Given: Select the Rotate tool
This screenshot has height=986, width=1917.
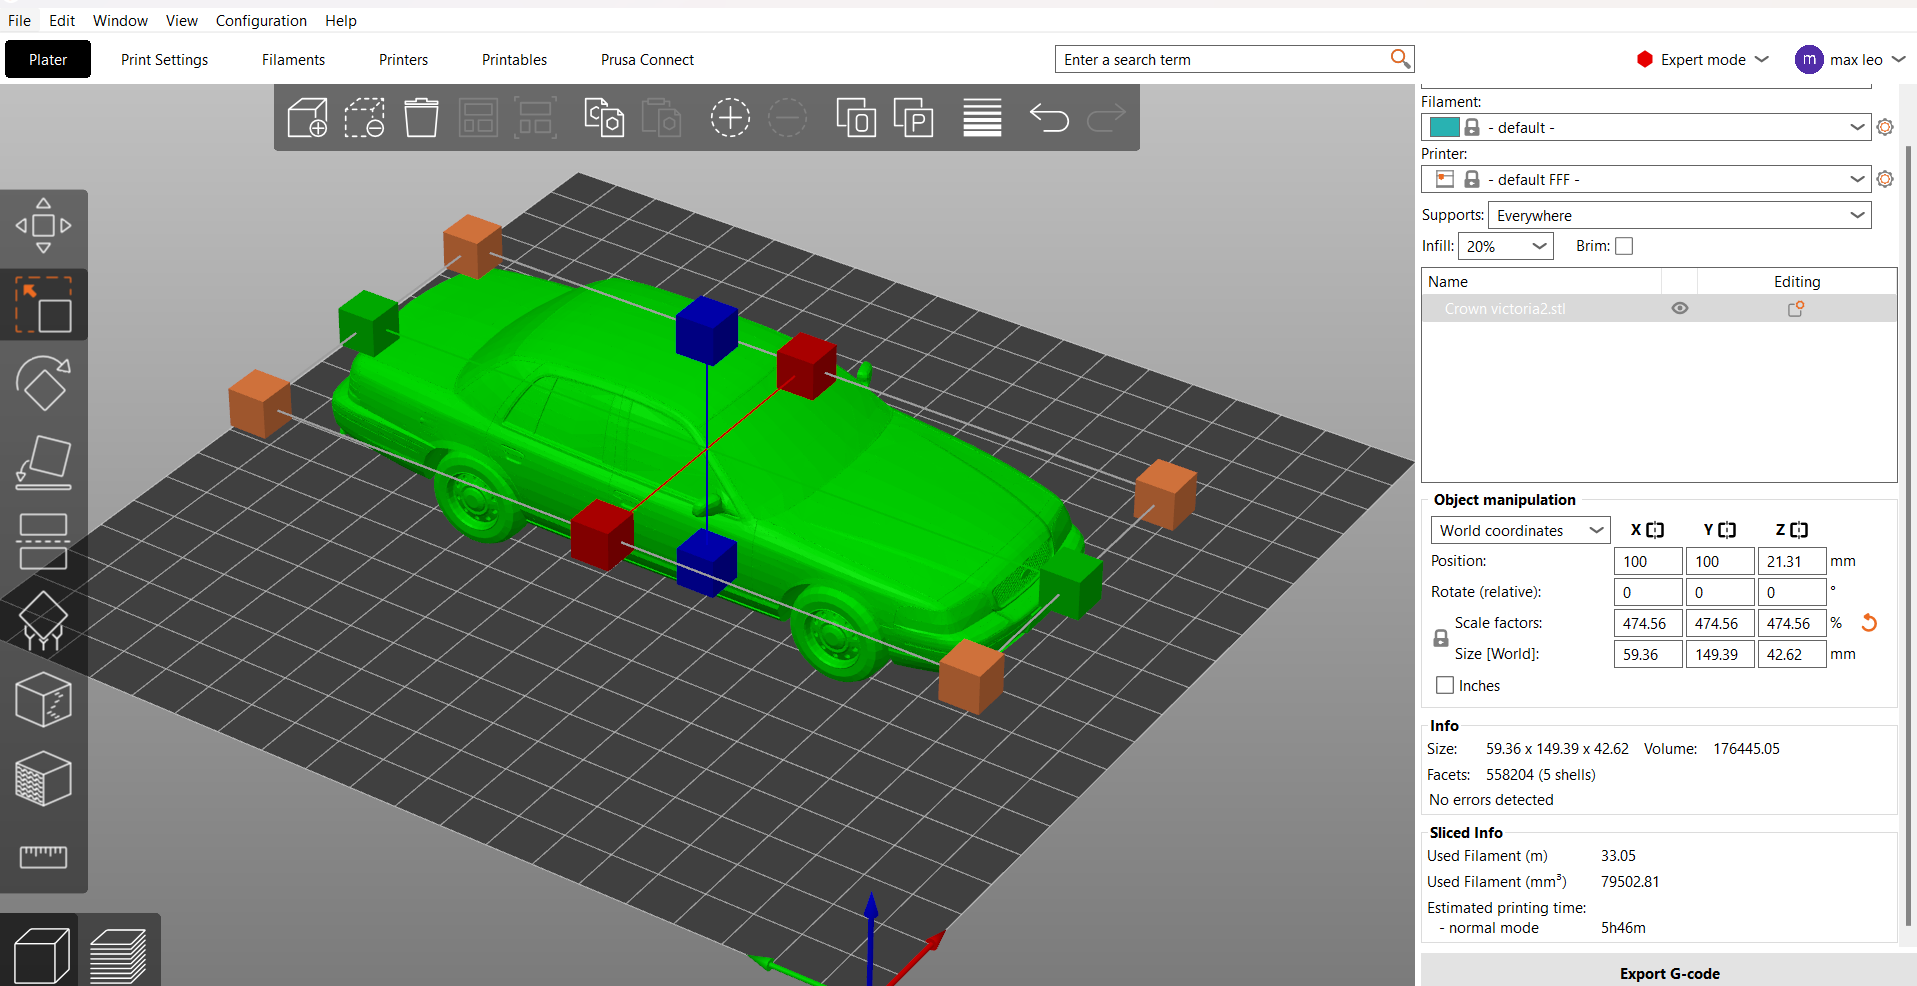Looking at the screenshot, I should pyautogui.click(x=43, y=383).
